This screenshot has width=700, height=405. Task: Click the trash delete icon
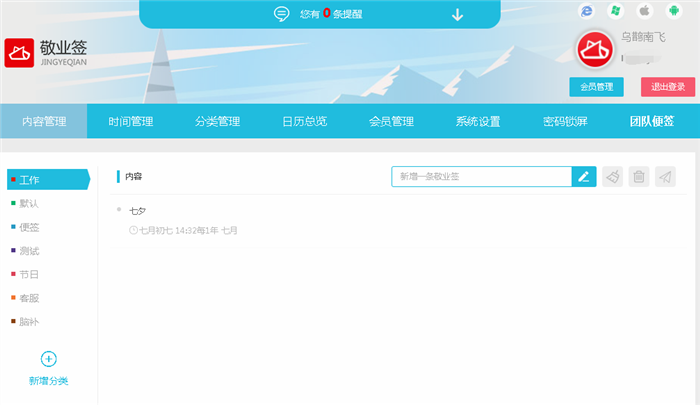[640, 177]
